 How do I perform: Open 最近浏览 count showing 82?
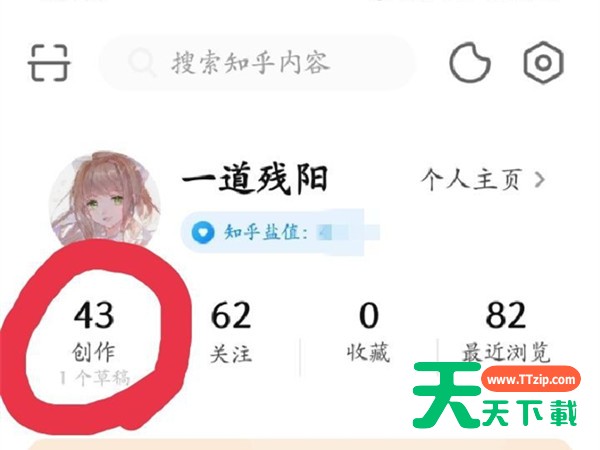point(506,315)
